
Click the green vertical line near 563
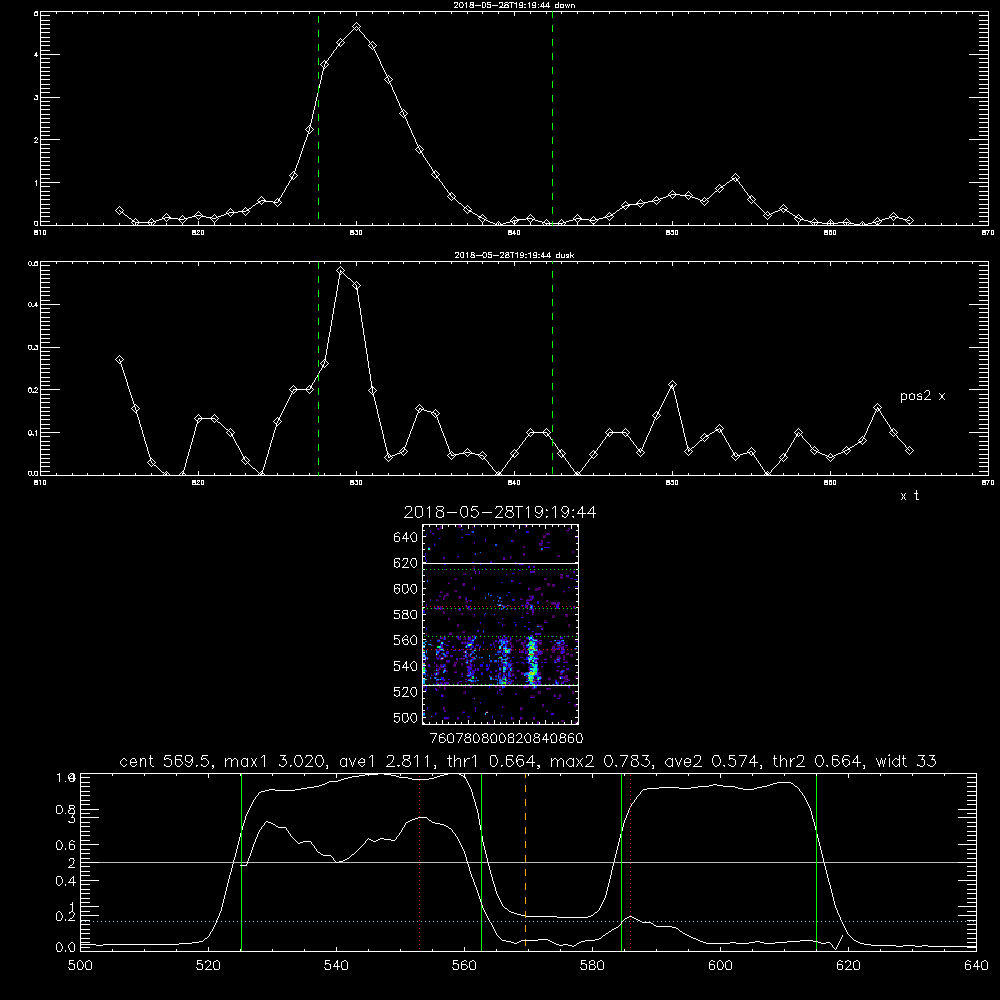tap(482, 861)
